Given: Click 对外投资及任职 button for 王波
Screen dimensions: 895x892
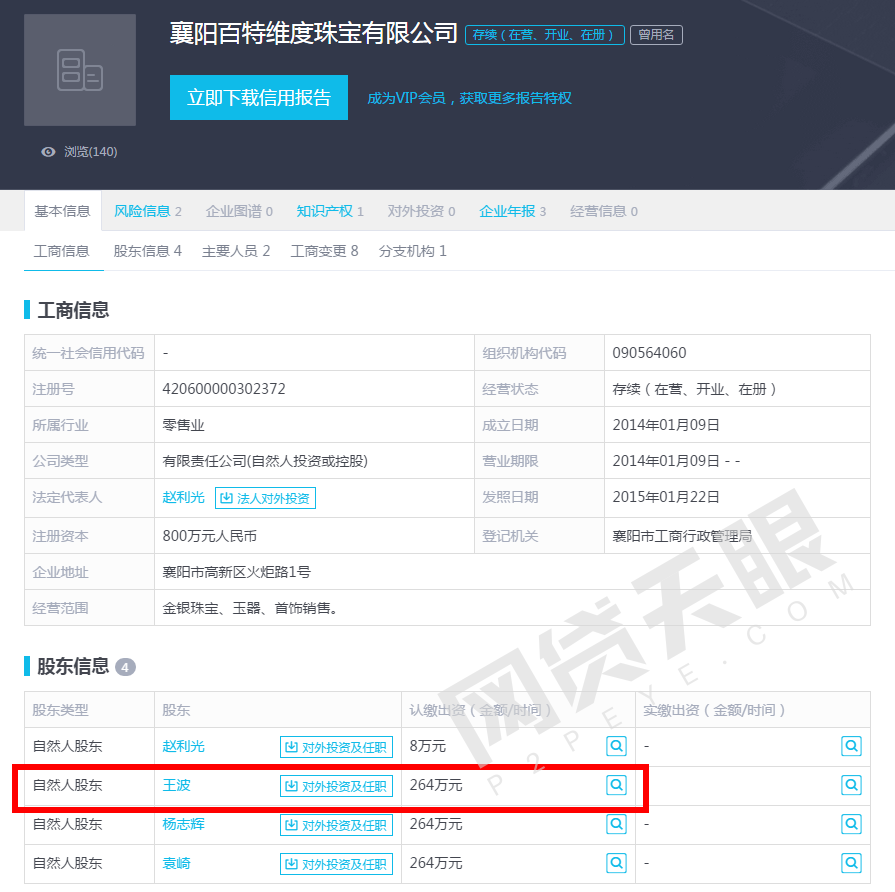Looking at the screenshot, I should pyautogui.click(x=336, y=786).
